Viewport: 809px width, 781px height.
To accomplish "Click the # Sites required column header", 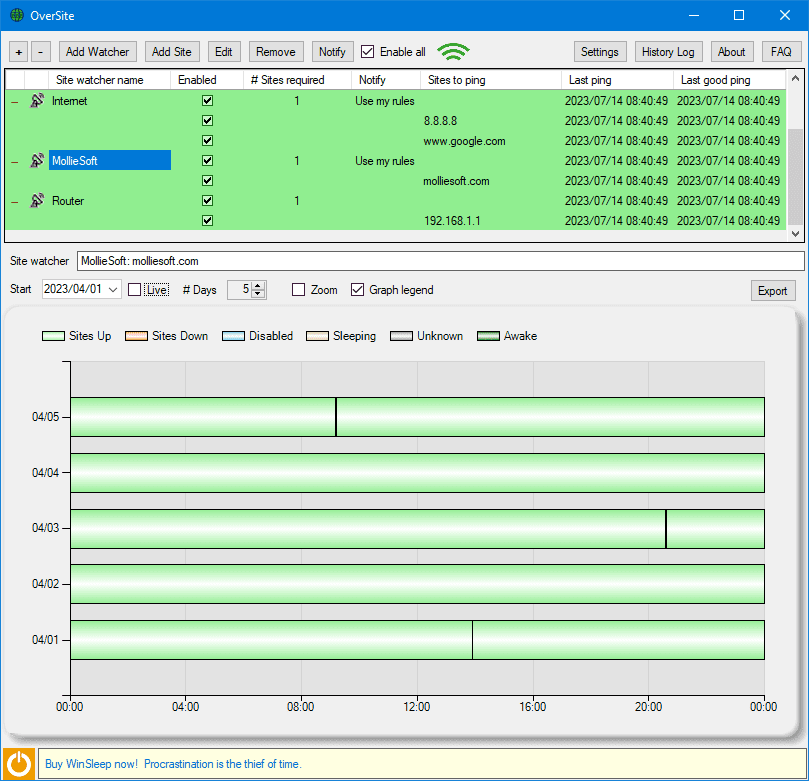I will coord(297,80).
